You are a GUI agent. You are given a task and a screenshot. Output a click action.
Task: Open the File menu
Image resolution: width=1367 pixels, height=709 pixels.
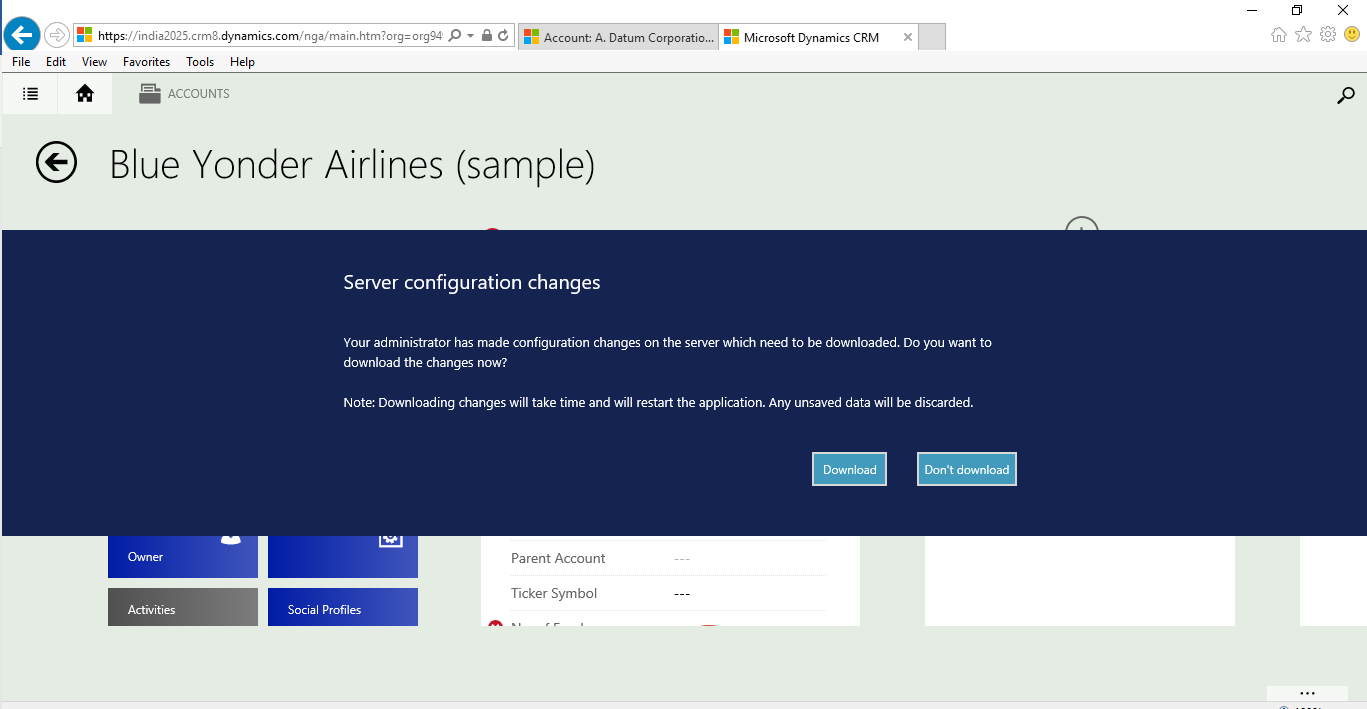pos(21,62)
